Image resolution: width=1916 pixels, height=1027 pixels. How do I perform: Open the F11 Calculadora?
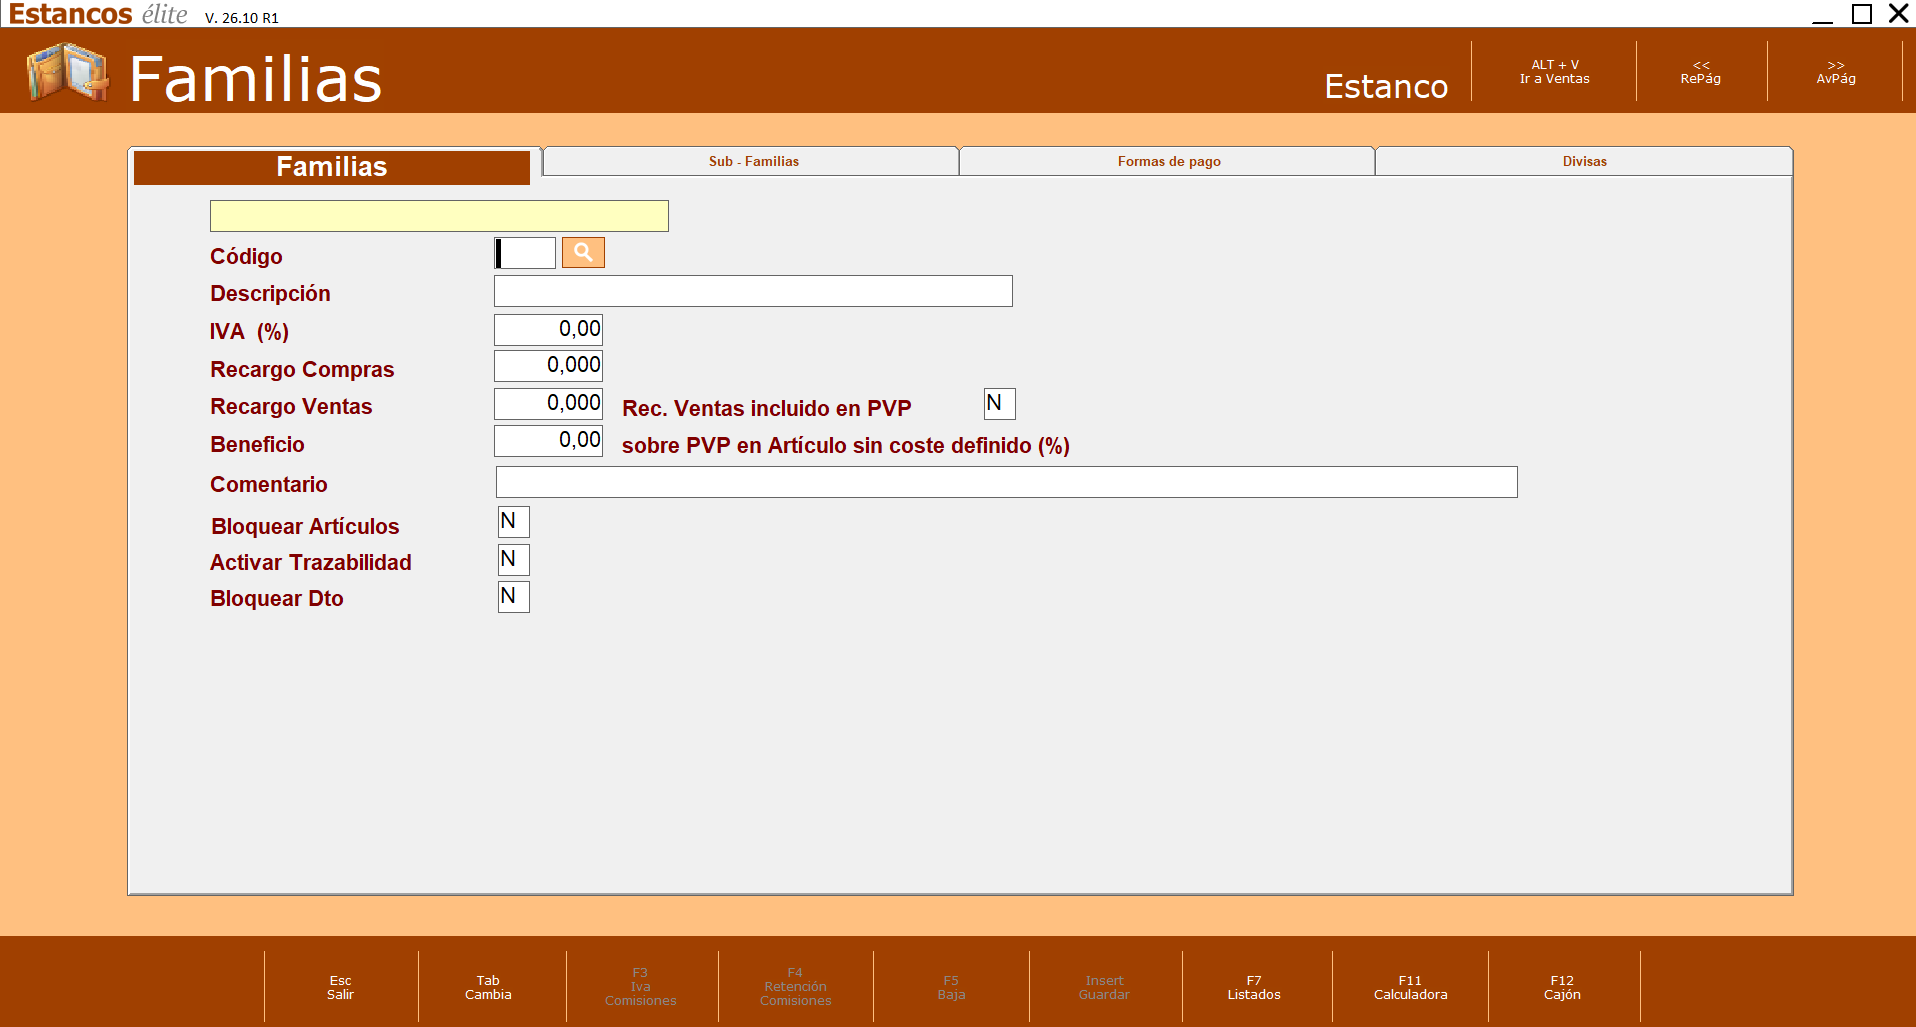pos(1410,987)
